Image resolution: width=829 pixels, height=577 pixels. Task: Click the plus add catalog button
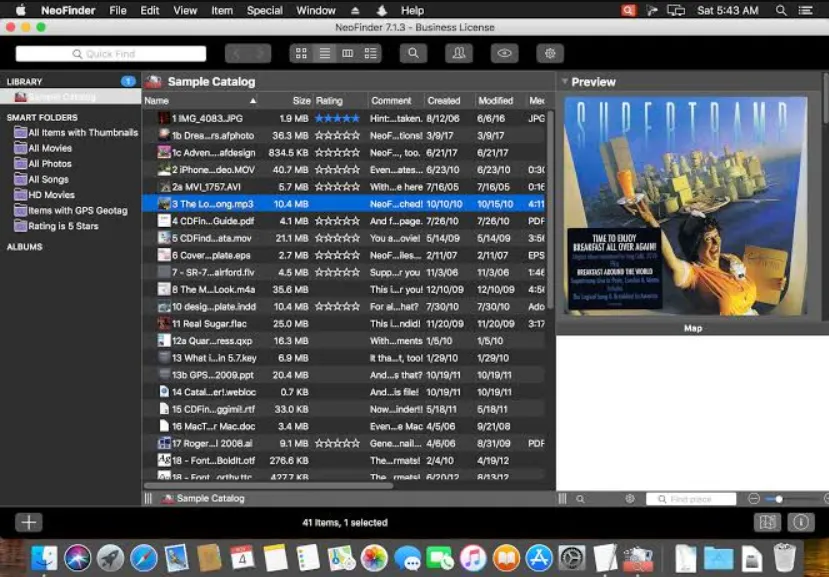[x=29, y=523]
